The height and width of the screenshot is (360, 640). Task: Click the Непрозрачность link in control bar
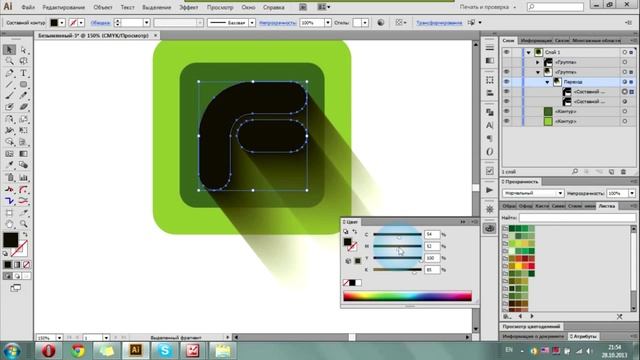coord(278,23)
